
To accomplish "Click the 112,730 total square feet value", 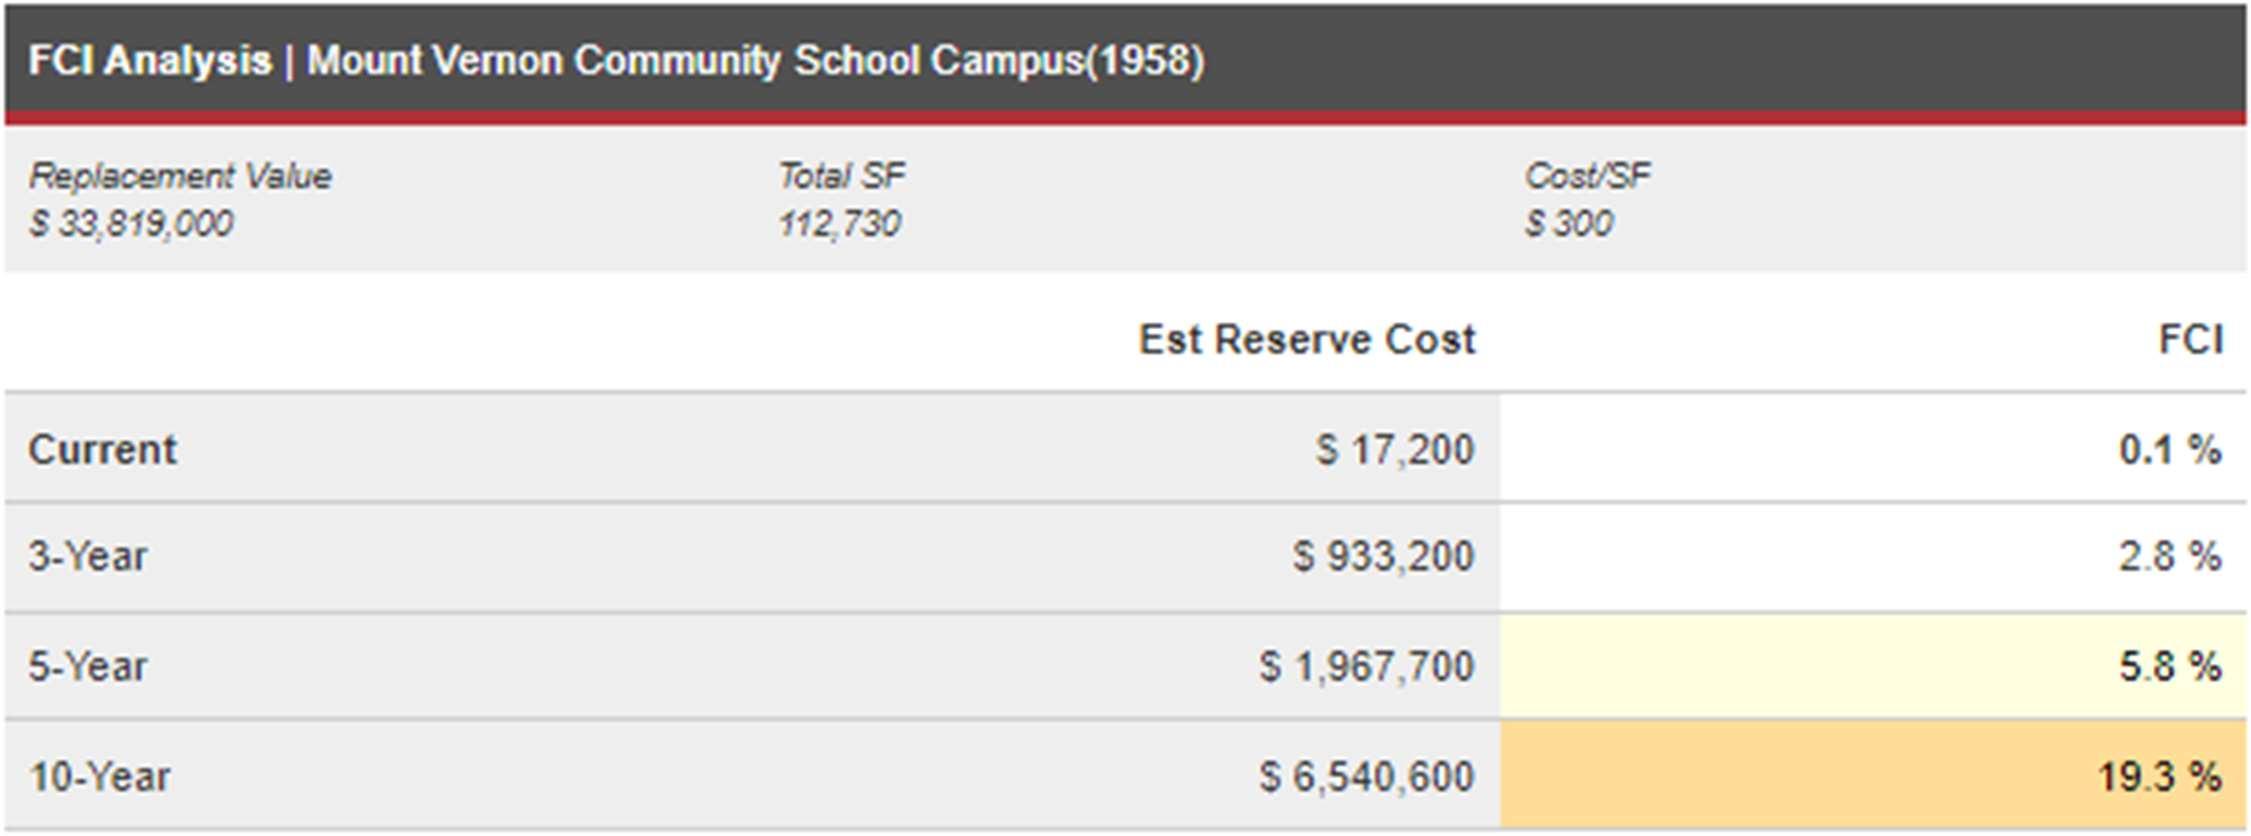I will coord(839,223).
